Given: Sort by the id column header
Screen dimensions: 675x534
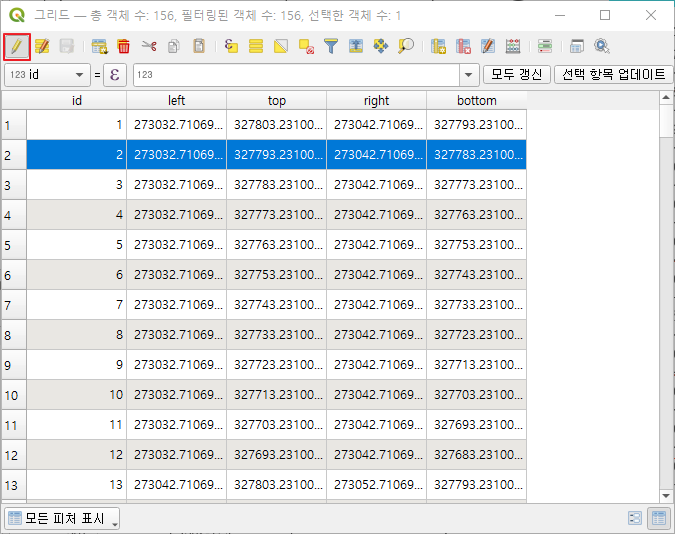Looking at the screenshot, I should (x=77, y=100).
